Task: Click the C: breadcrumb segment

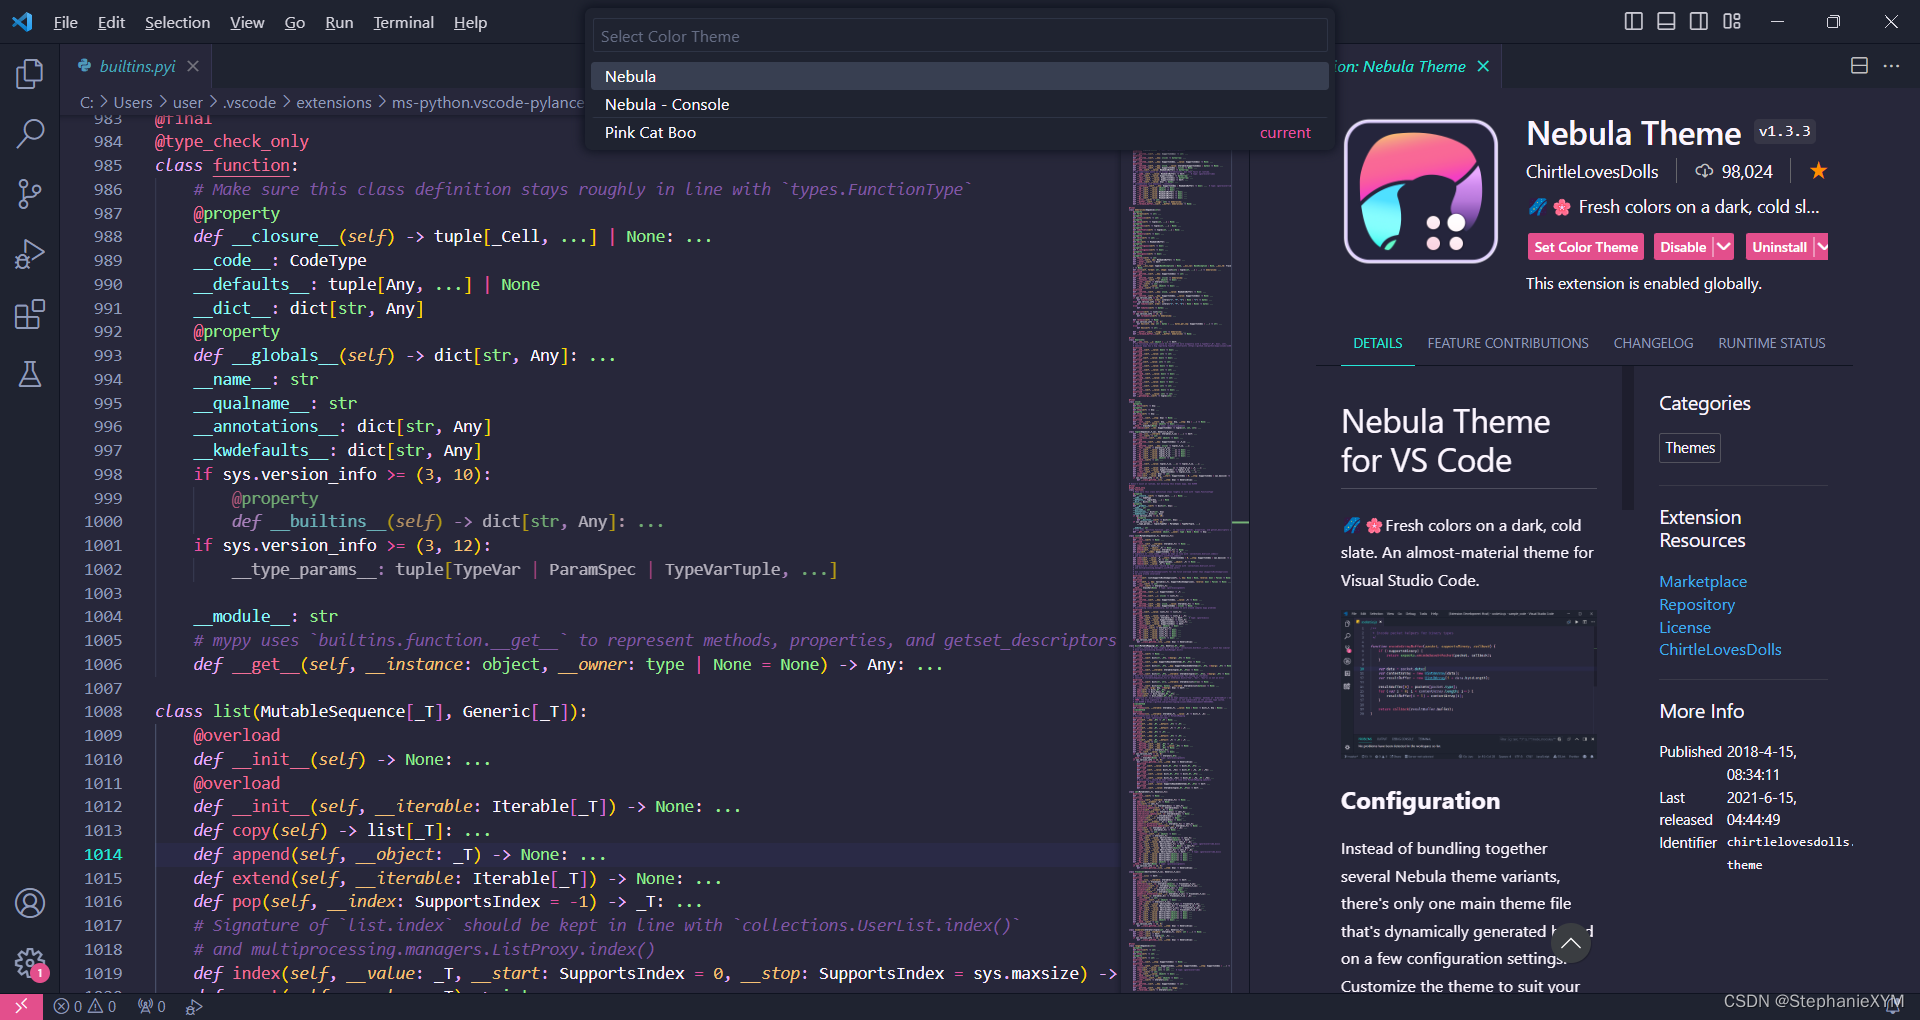Action: click(87, 102)
